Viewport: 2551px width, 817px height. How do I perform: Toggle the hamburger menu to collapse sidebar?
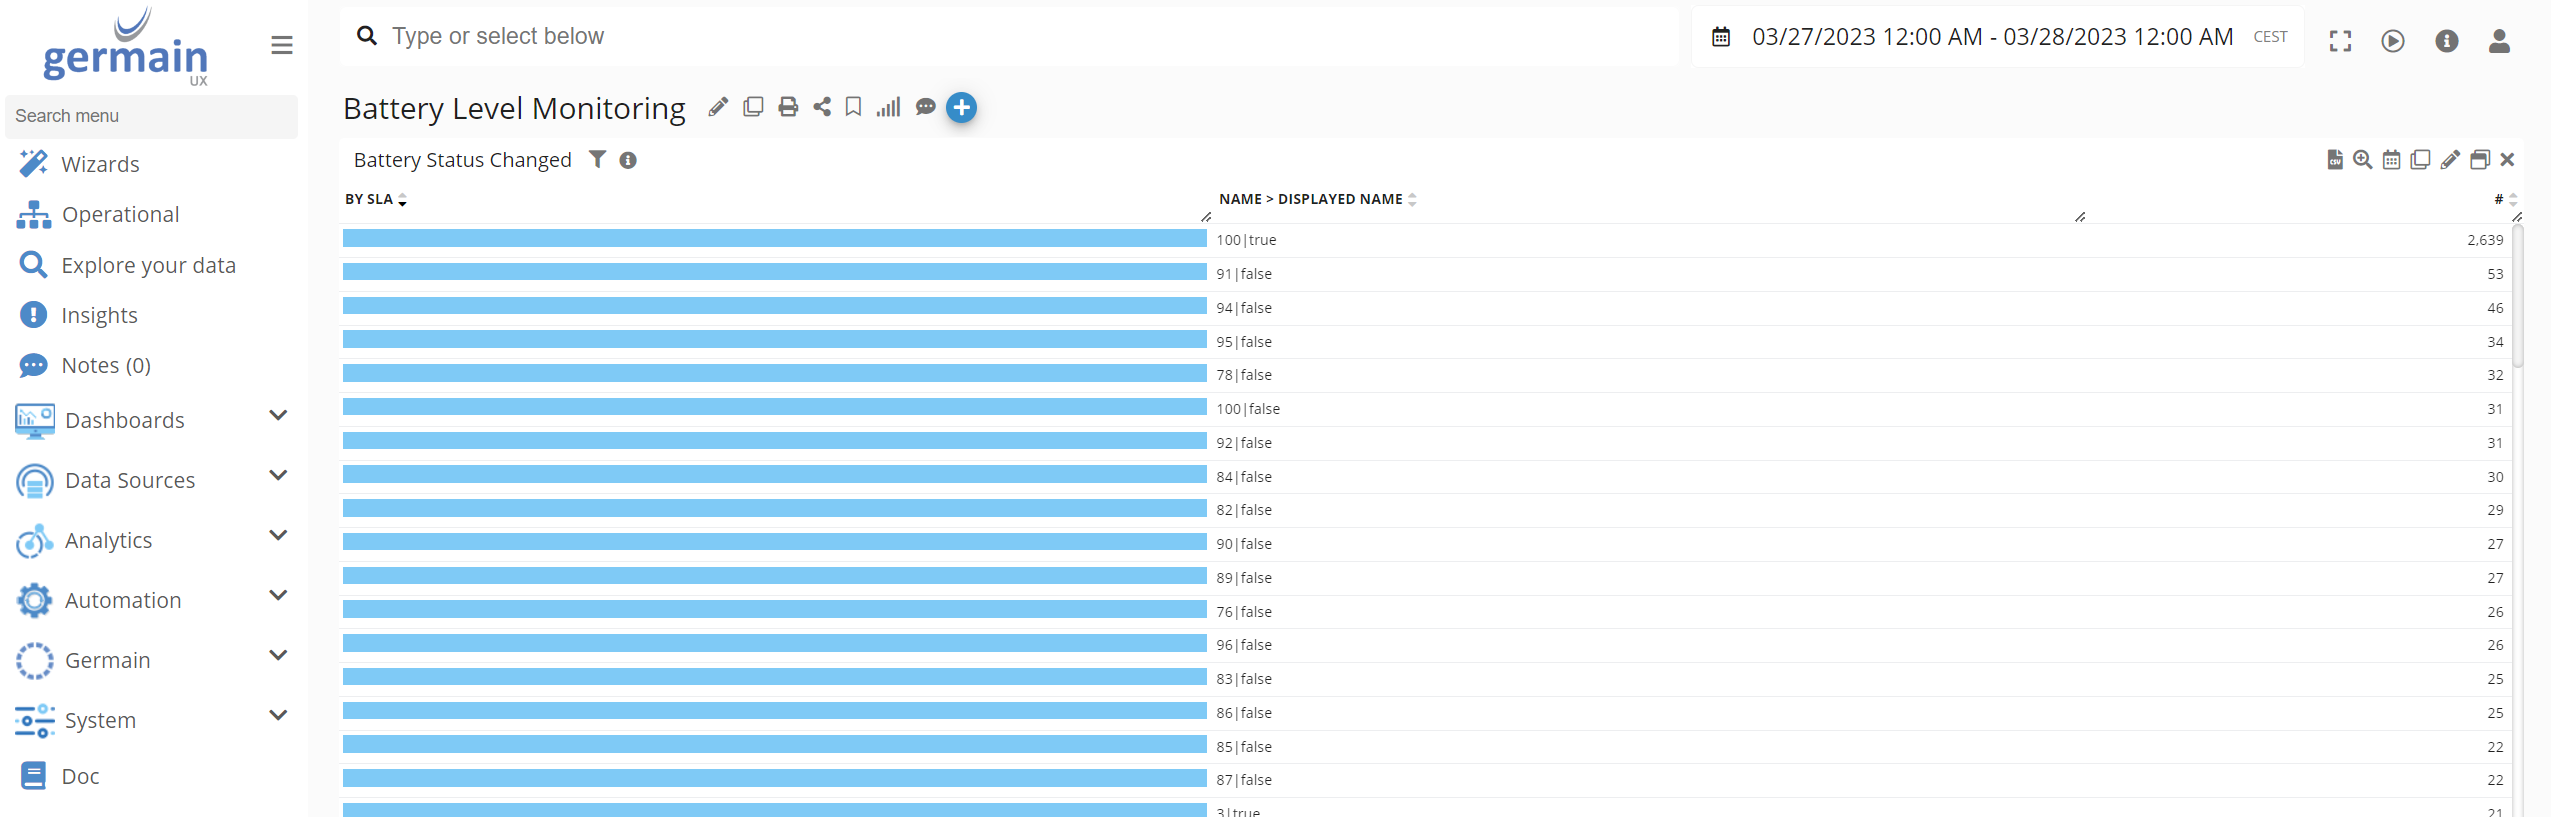coord(282,45)
